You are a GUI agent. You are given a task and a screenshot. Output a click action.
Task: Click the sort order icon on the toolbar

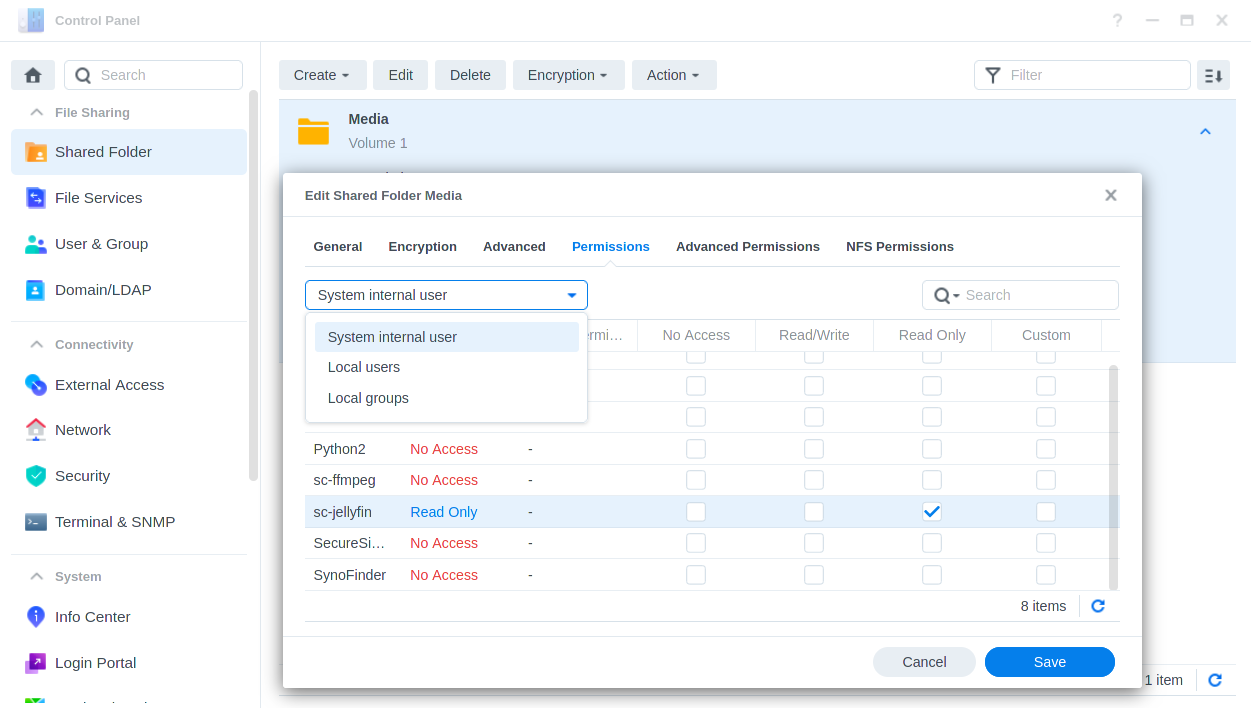[x=1213, y=75]
